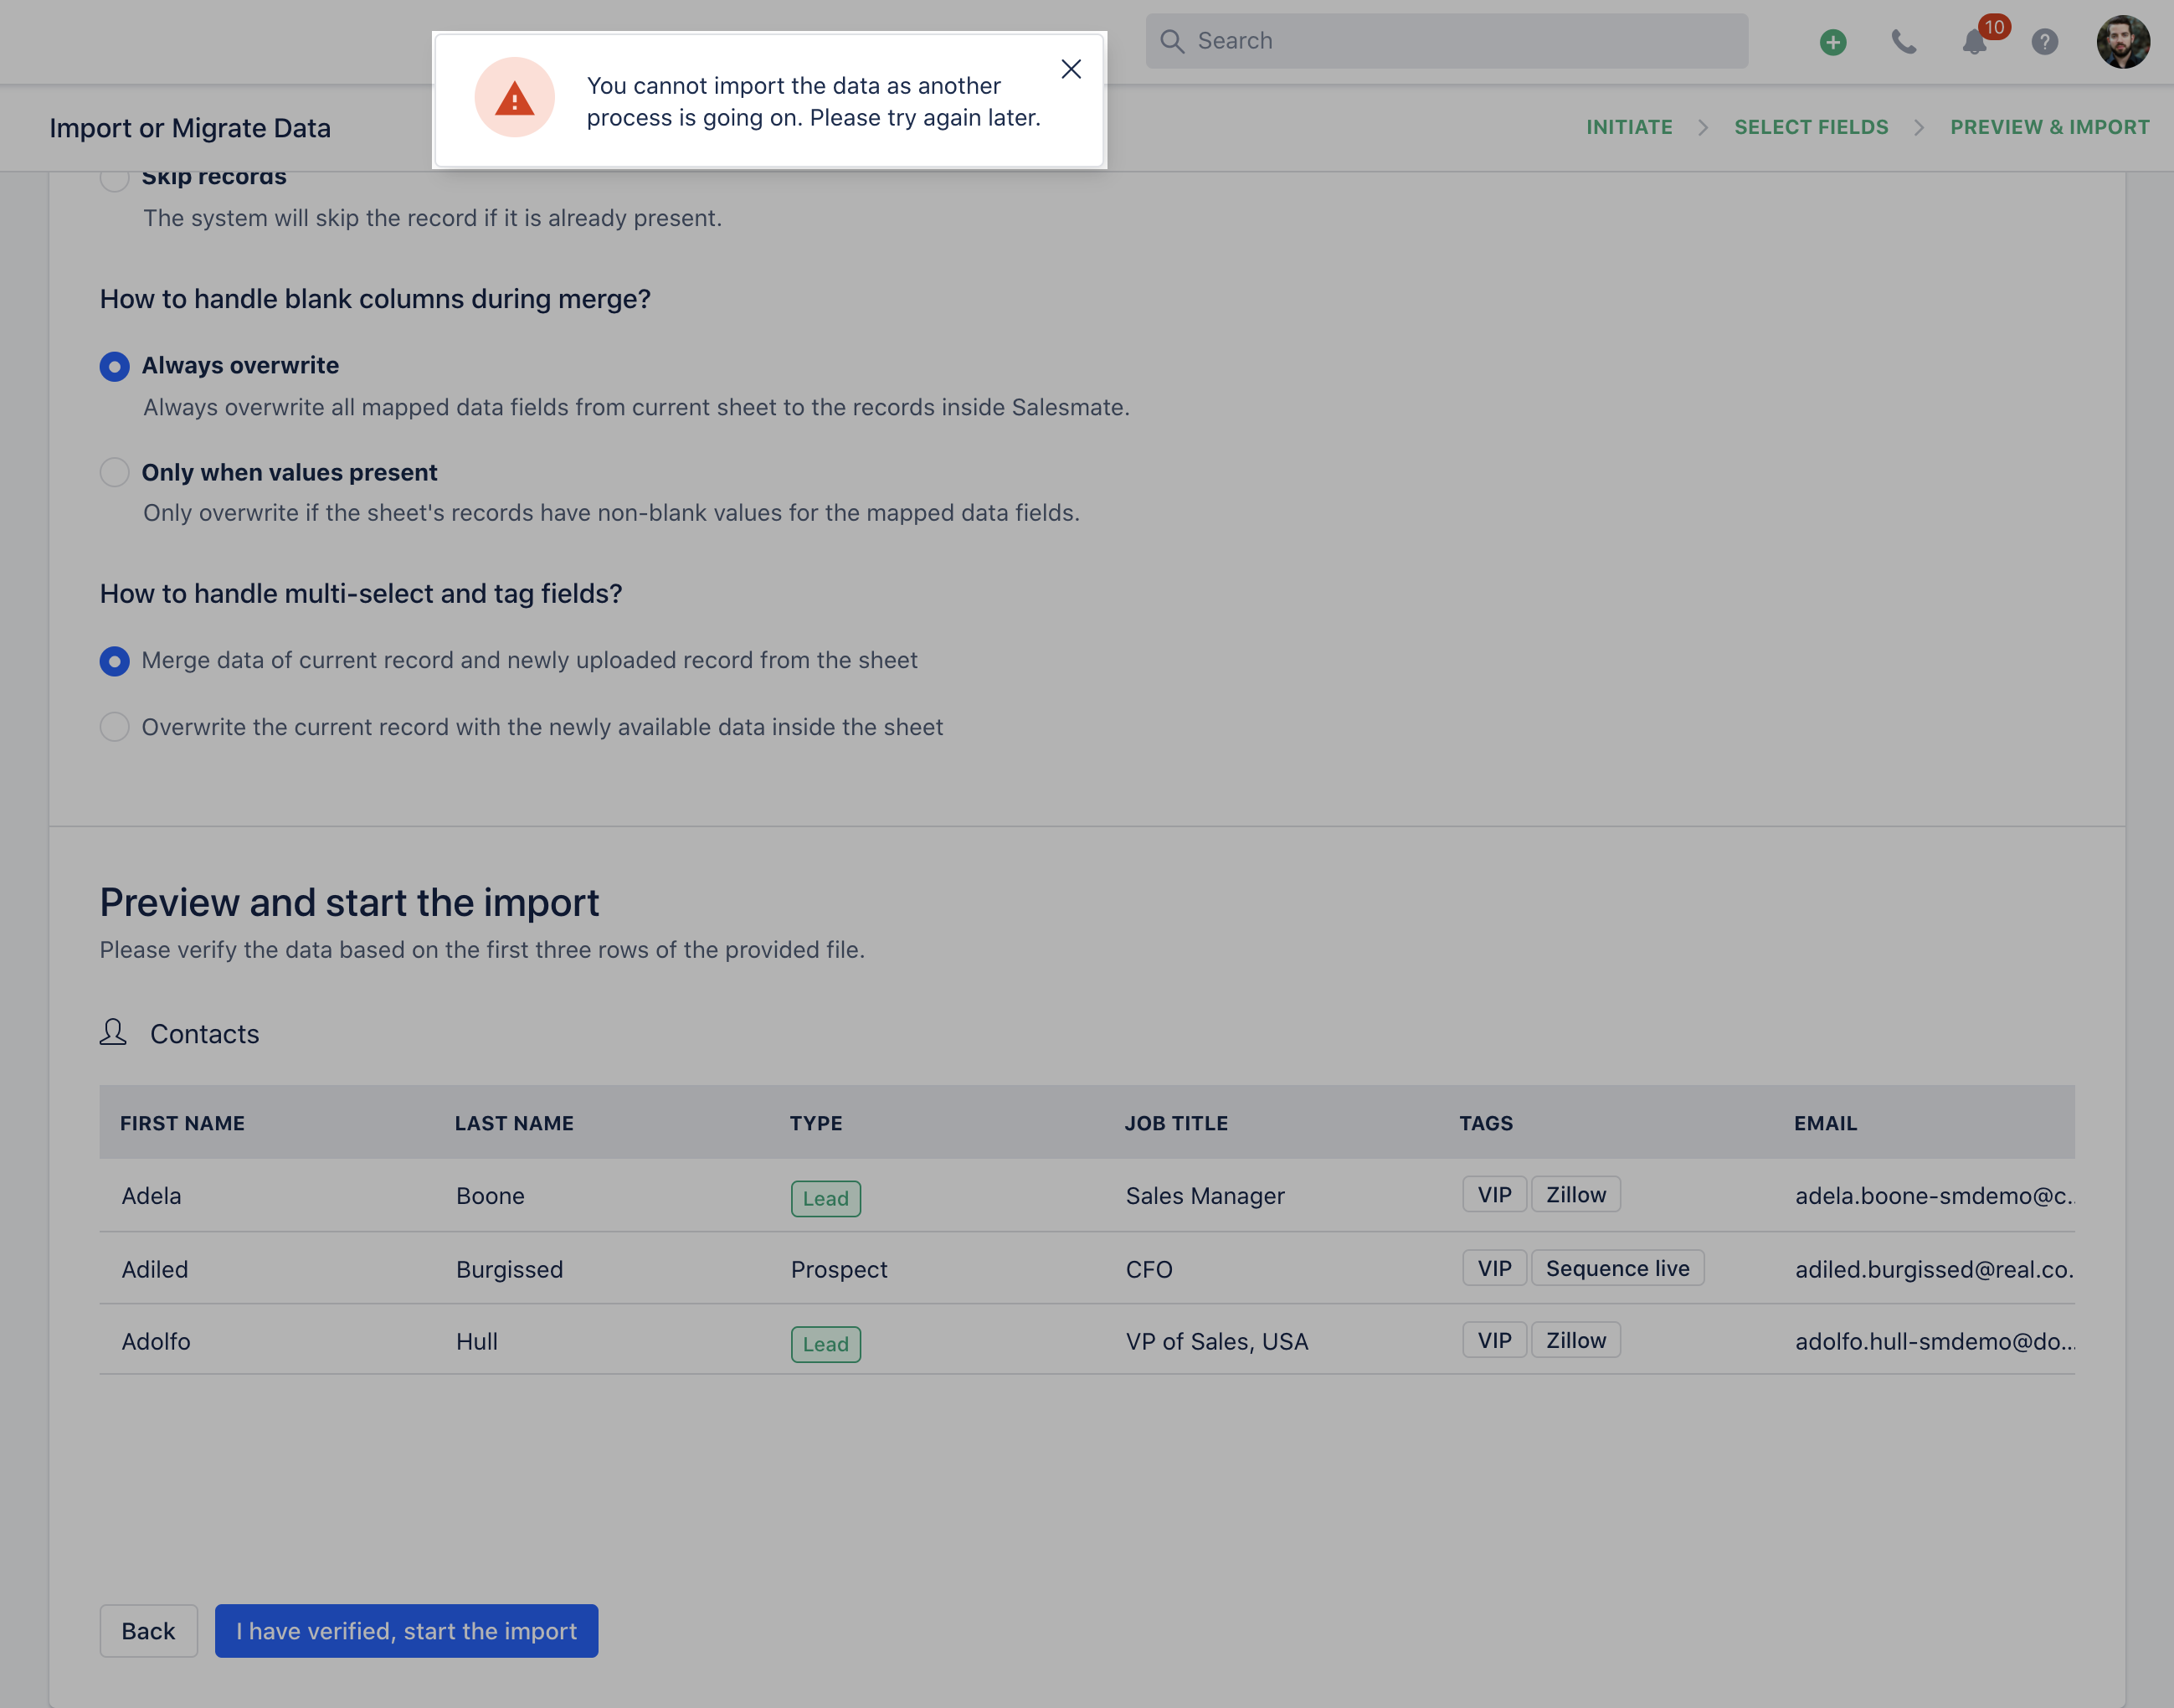Click the VIP tag in Adolfo's row
Image resolution: width=2174 pixels, height=1708 pixels.
(1494, 1340)
